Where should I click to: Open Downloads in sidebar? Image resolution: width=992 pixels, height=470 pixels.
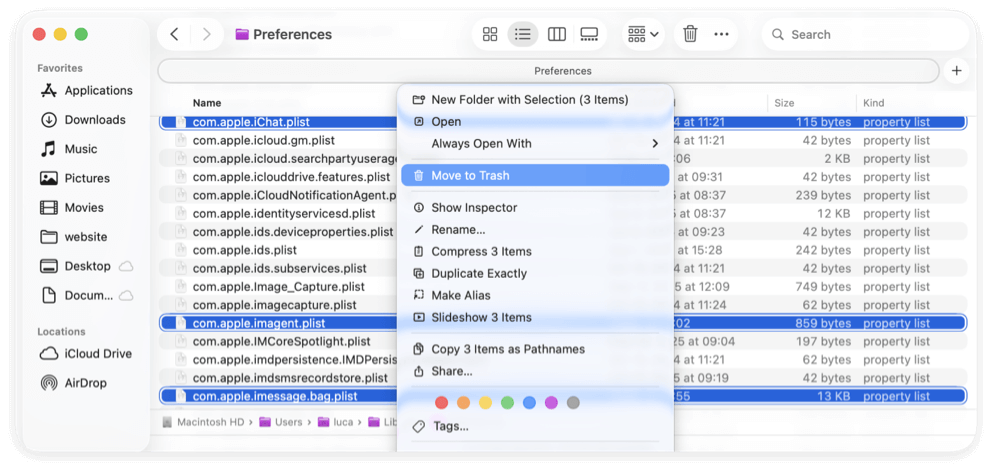click(x=82, y=120)
